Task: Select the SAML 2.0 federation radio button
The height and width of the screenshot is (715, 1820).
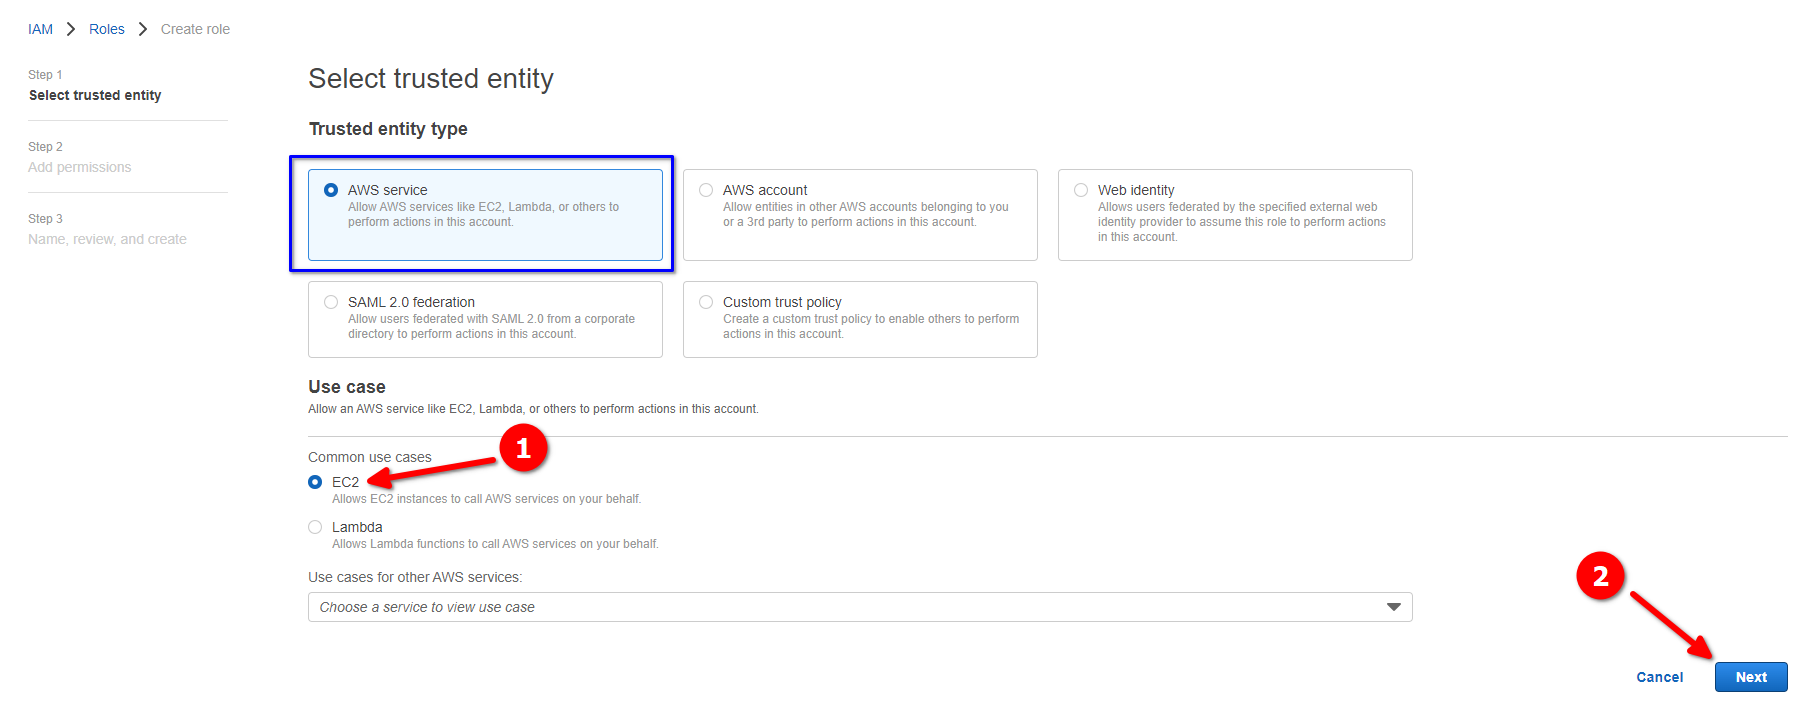Action: [331, 302]
